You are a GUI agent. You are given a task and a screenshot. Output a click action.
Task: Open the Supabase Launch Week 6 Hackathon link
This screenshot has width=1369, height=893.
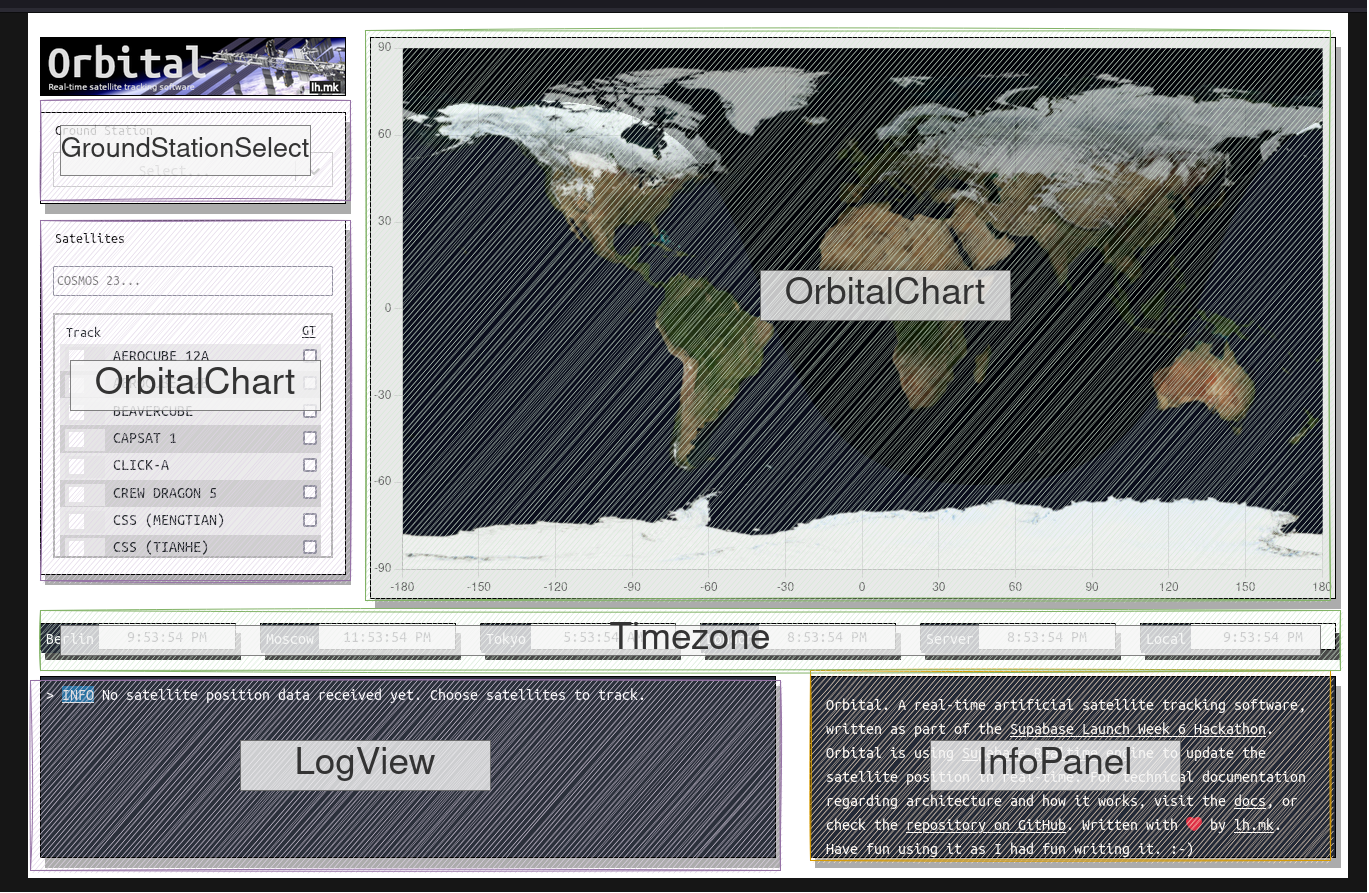pyautogui.click(x=1138, y=729)
